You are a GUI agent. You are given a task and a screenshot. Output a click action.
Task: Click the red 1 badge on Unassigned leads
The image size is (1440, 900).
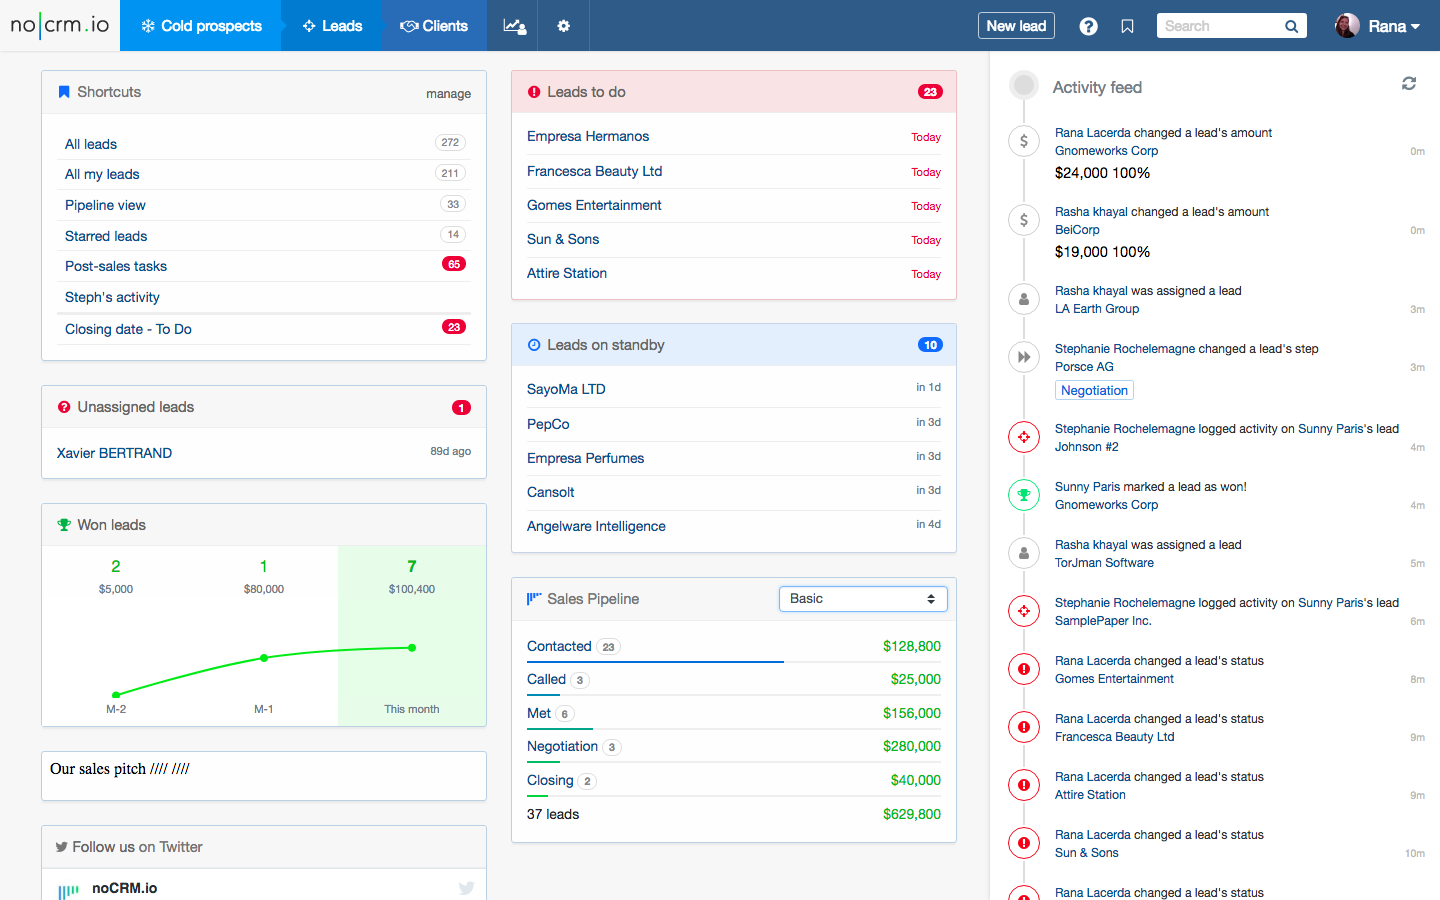pyautogui.click(x=461, y=407)
